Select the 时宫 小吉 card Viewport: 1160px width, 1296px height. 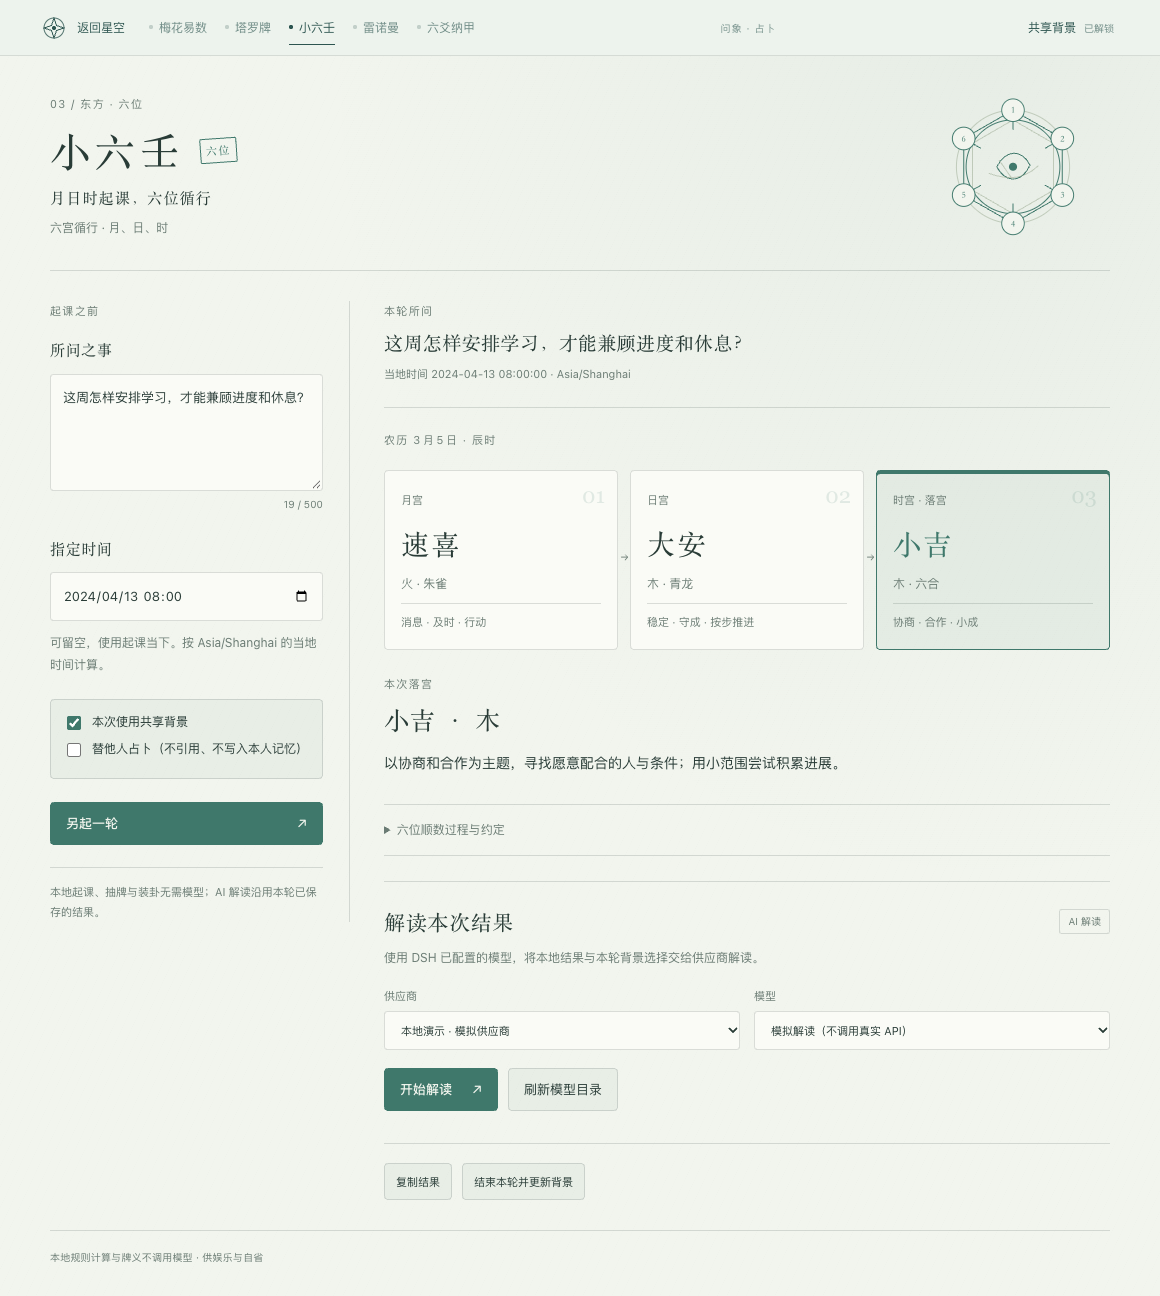(x=993, y=560)
